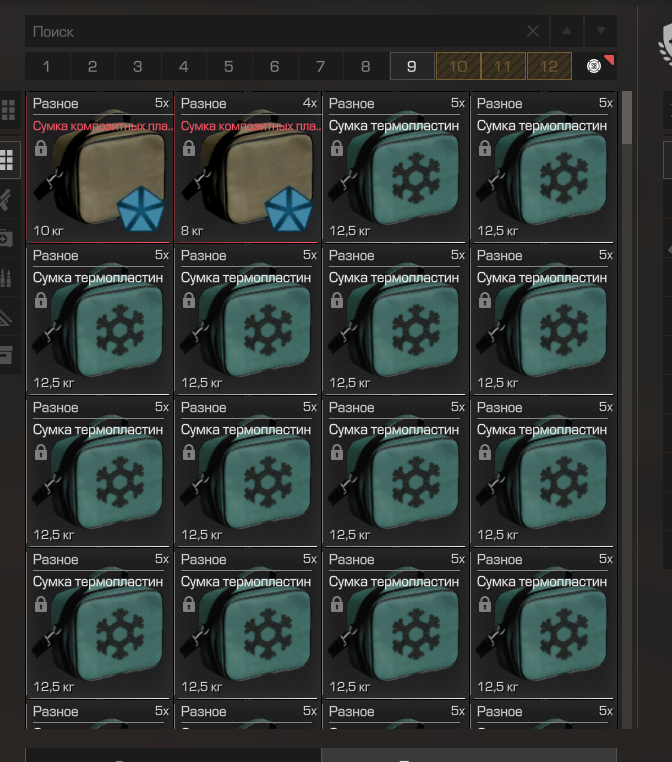Filter by ammo using the bullets icon
672x762 pixels.
6,278
